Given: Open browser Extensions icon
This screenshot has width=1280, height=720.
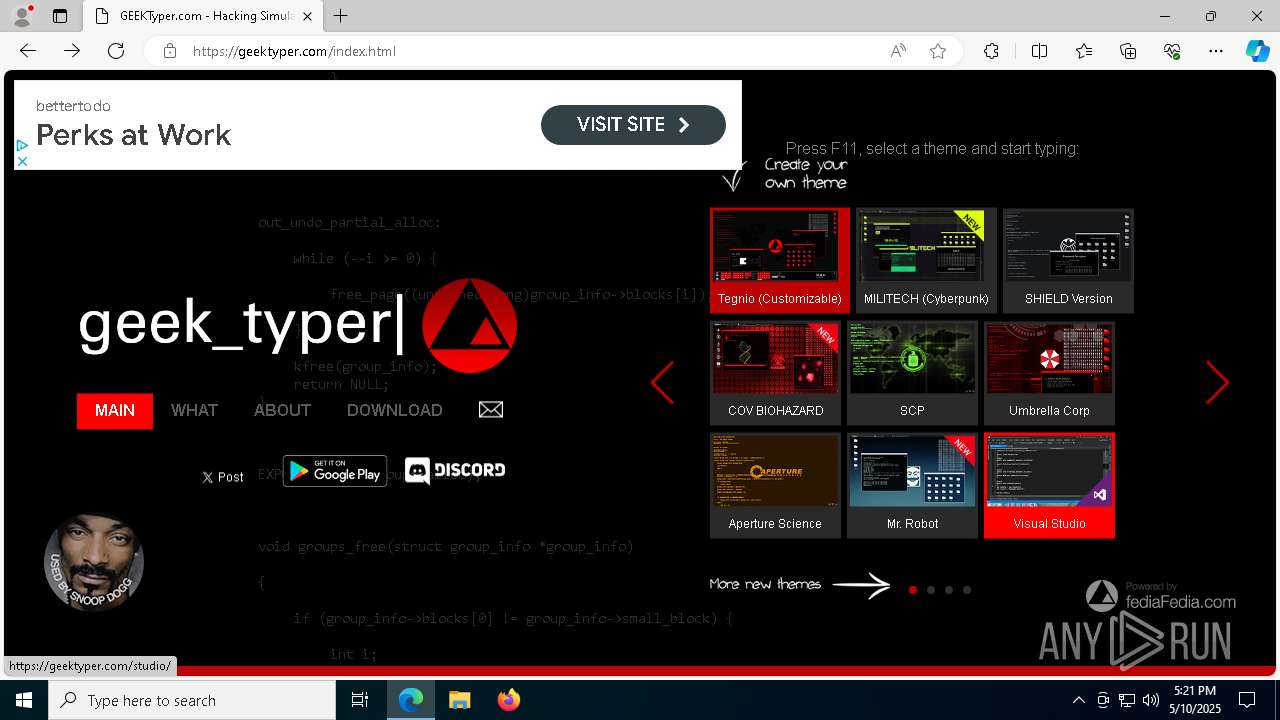Looking at the screenshot, I should coord(991,51).
